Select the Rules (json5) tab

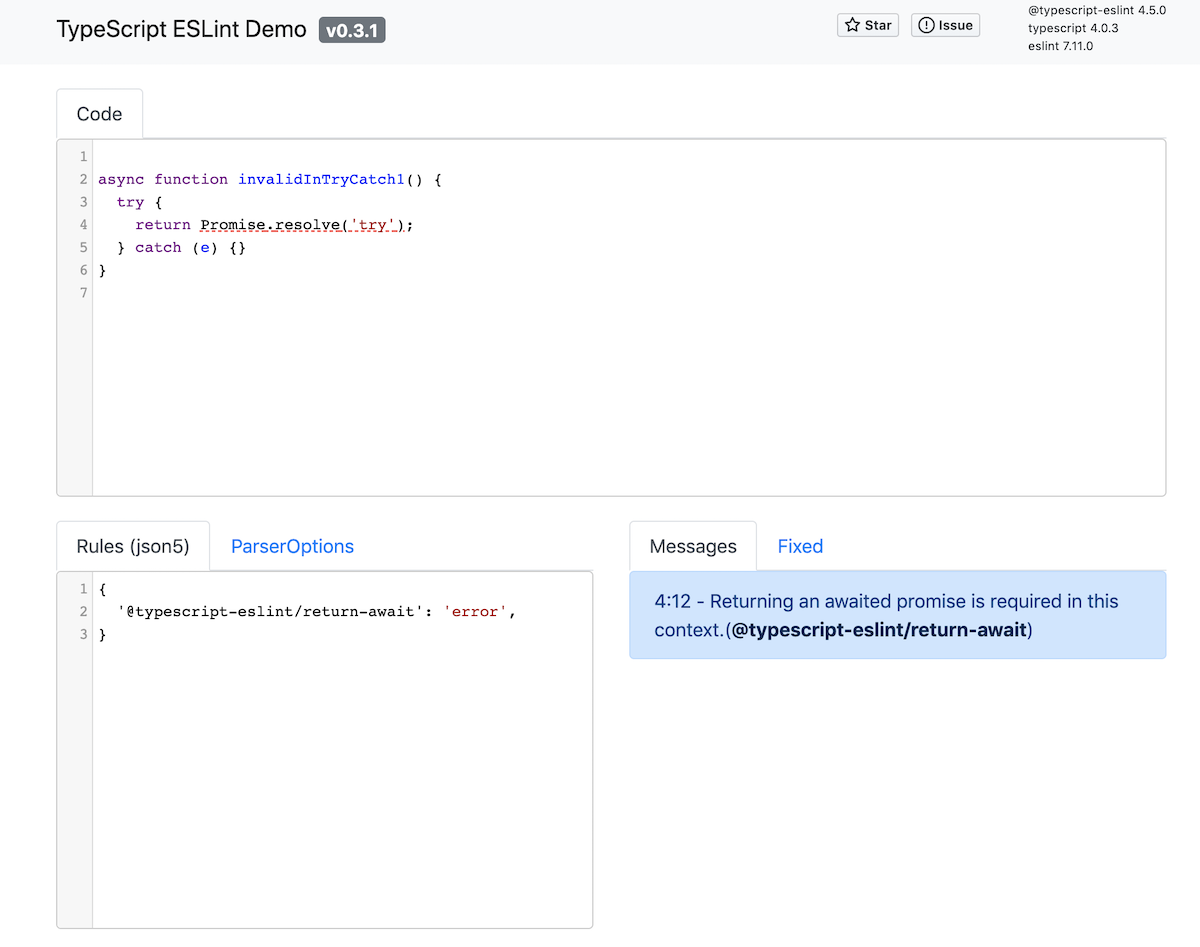coord(133,546)
